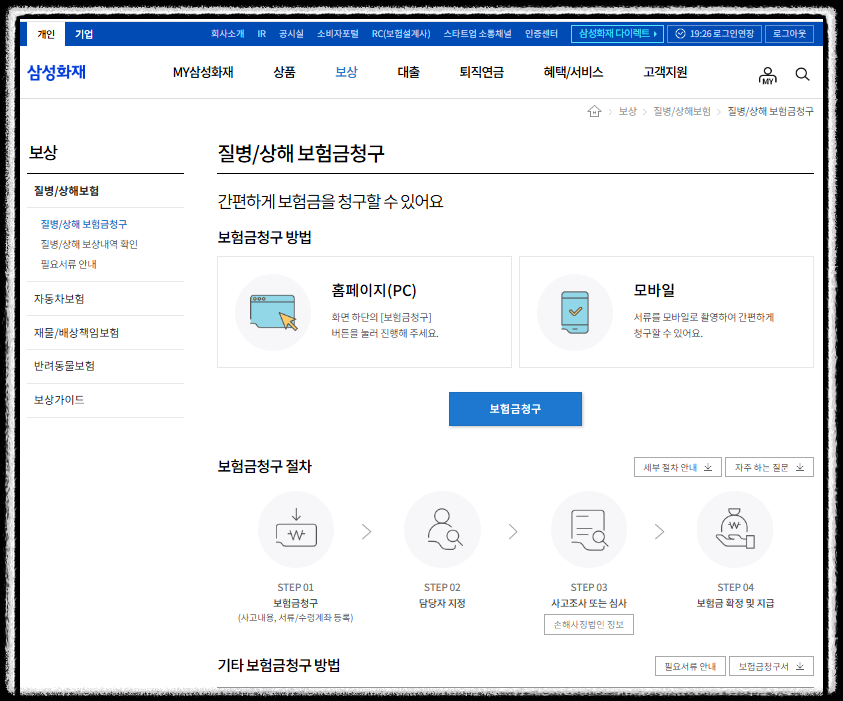This screenshot has height=701, width=843.
Task: Open the 퇴직연금 menu
Action: click(481, 72)
